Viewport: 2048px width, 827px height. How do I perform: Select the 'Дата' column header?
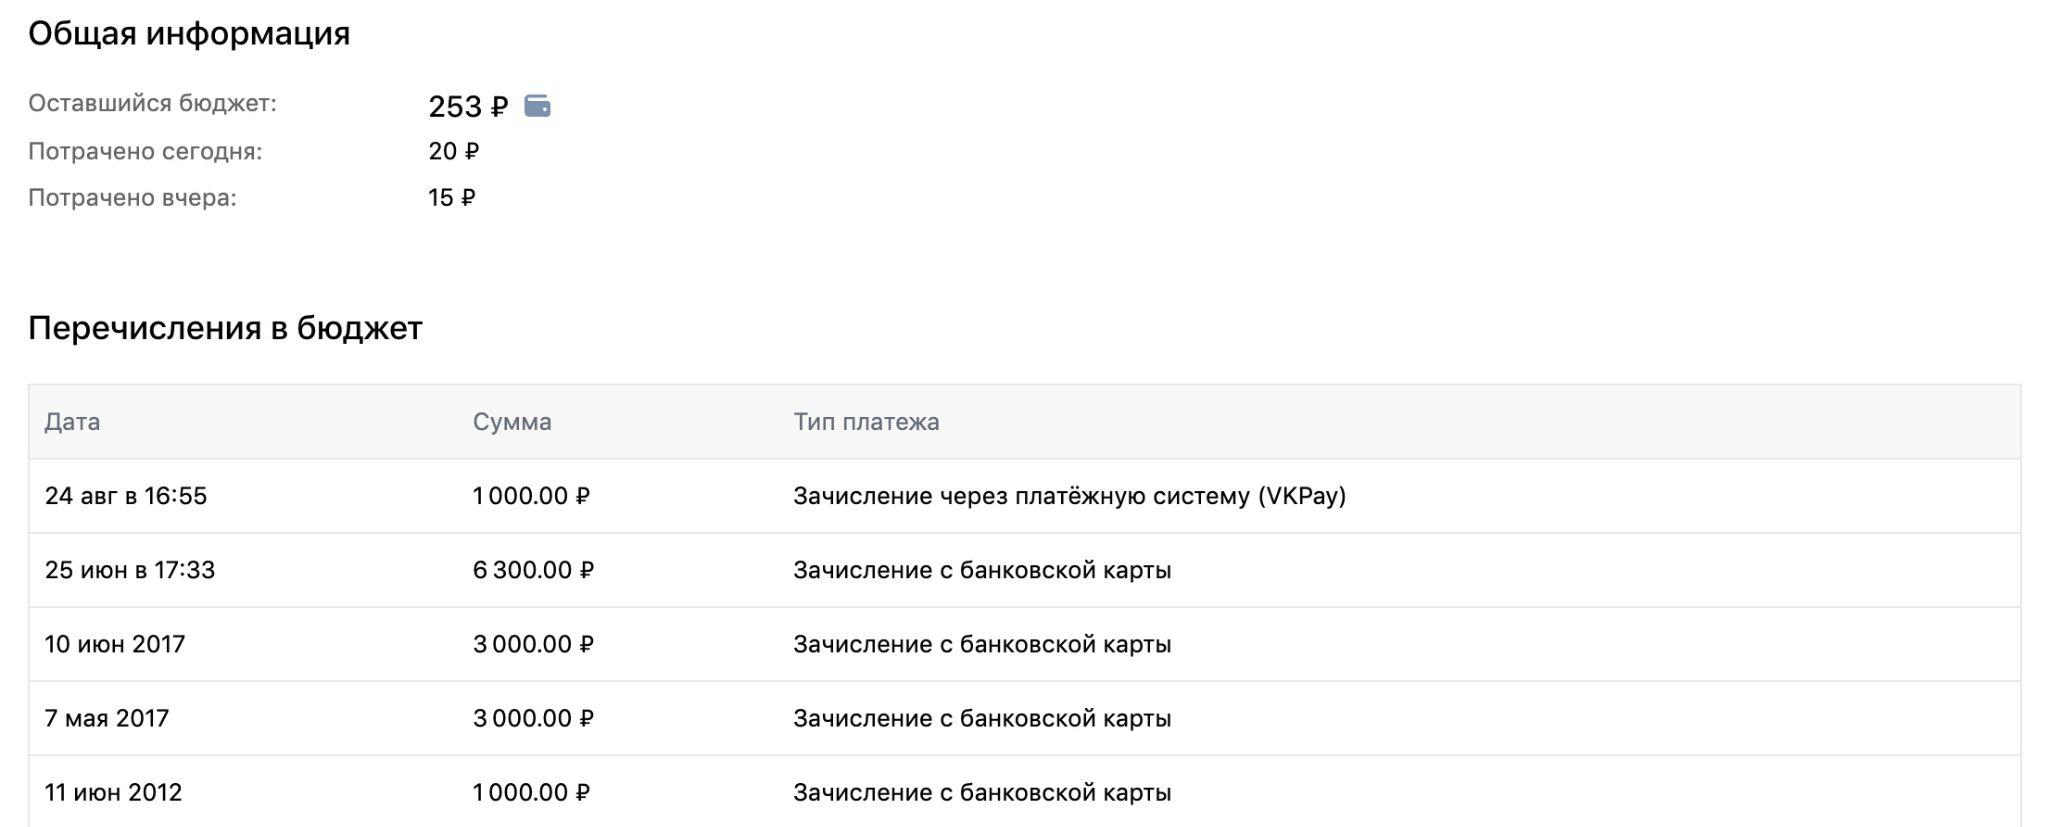pyautogui.click(x=72, y=422)
